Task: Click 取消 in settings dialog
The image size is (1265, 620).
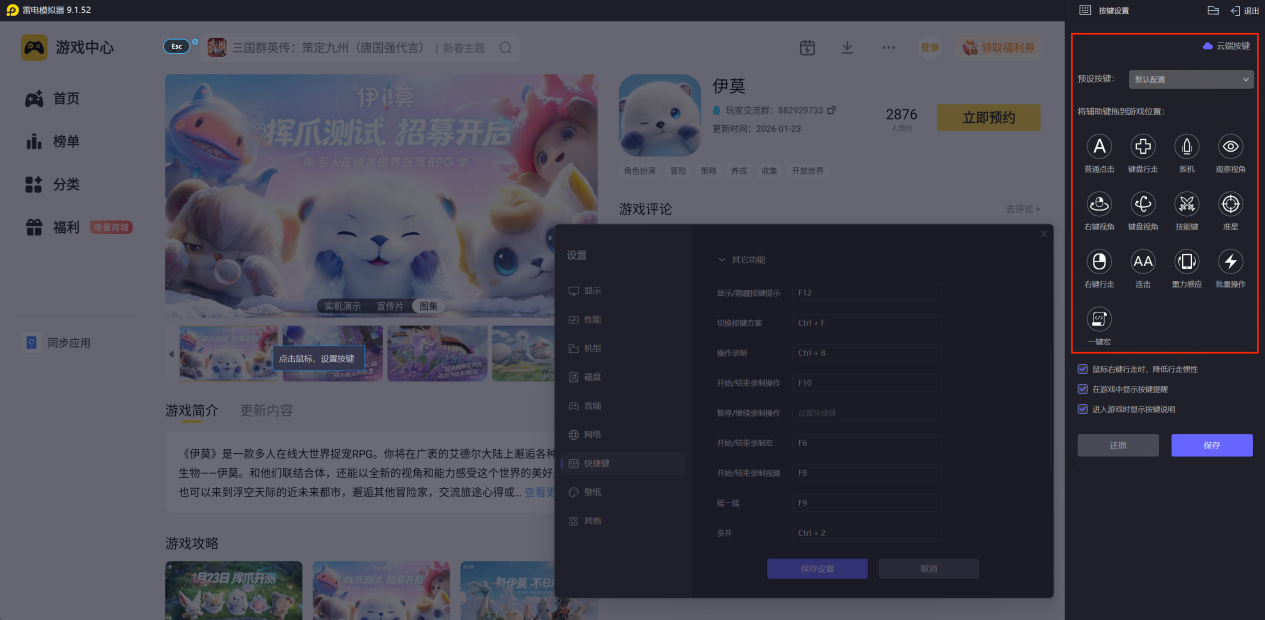Action: click(928, 569)
